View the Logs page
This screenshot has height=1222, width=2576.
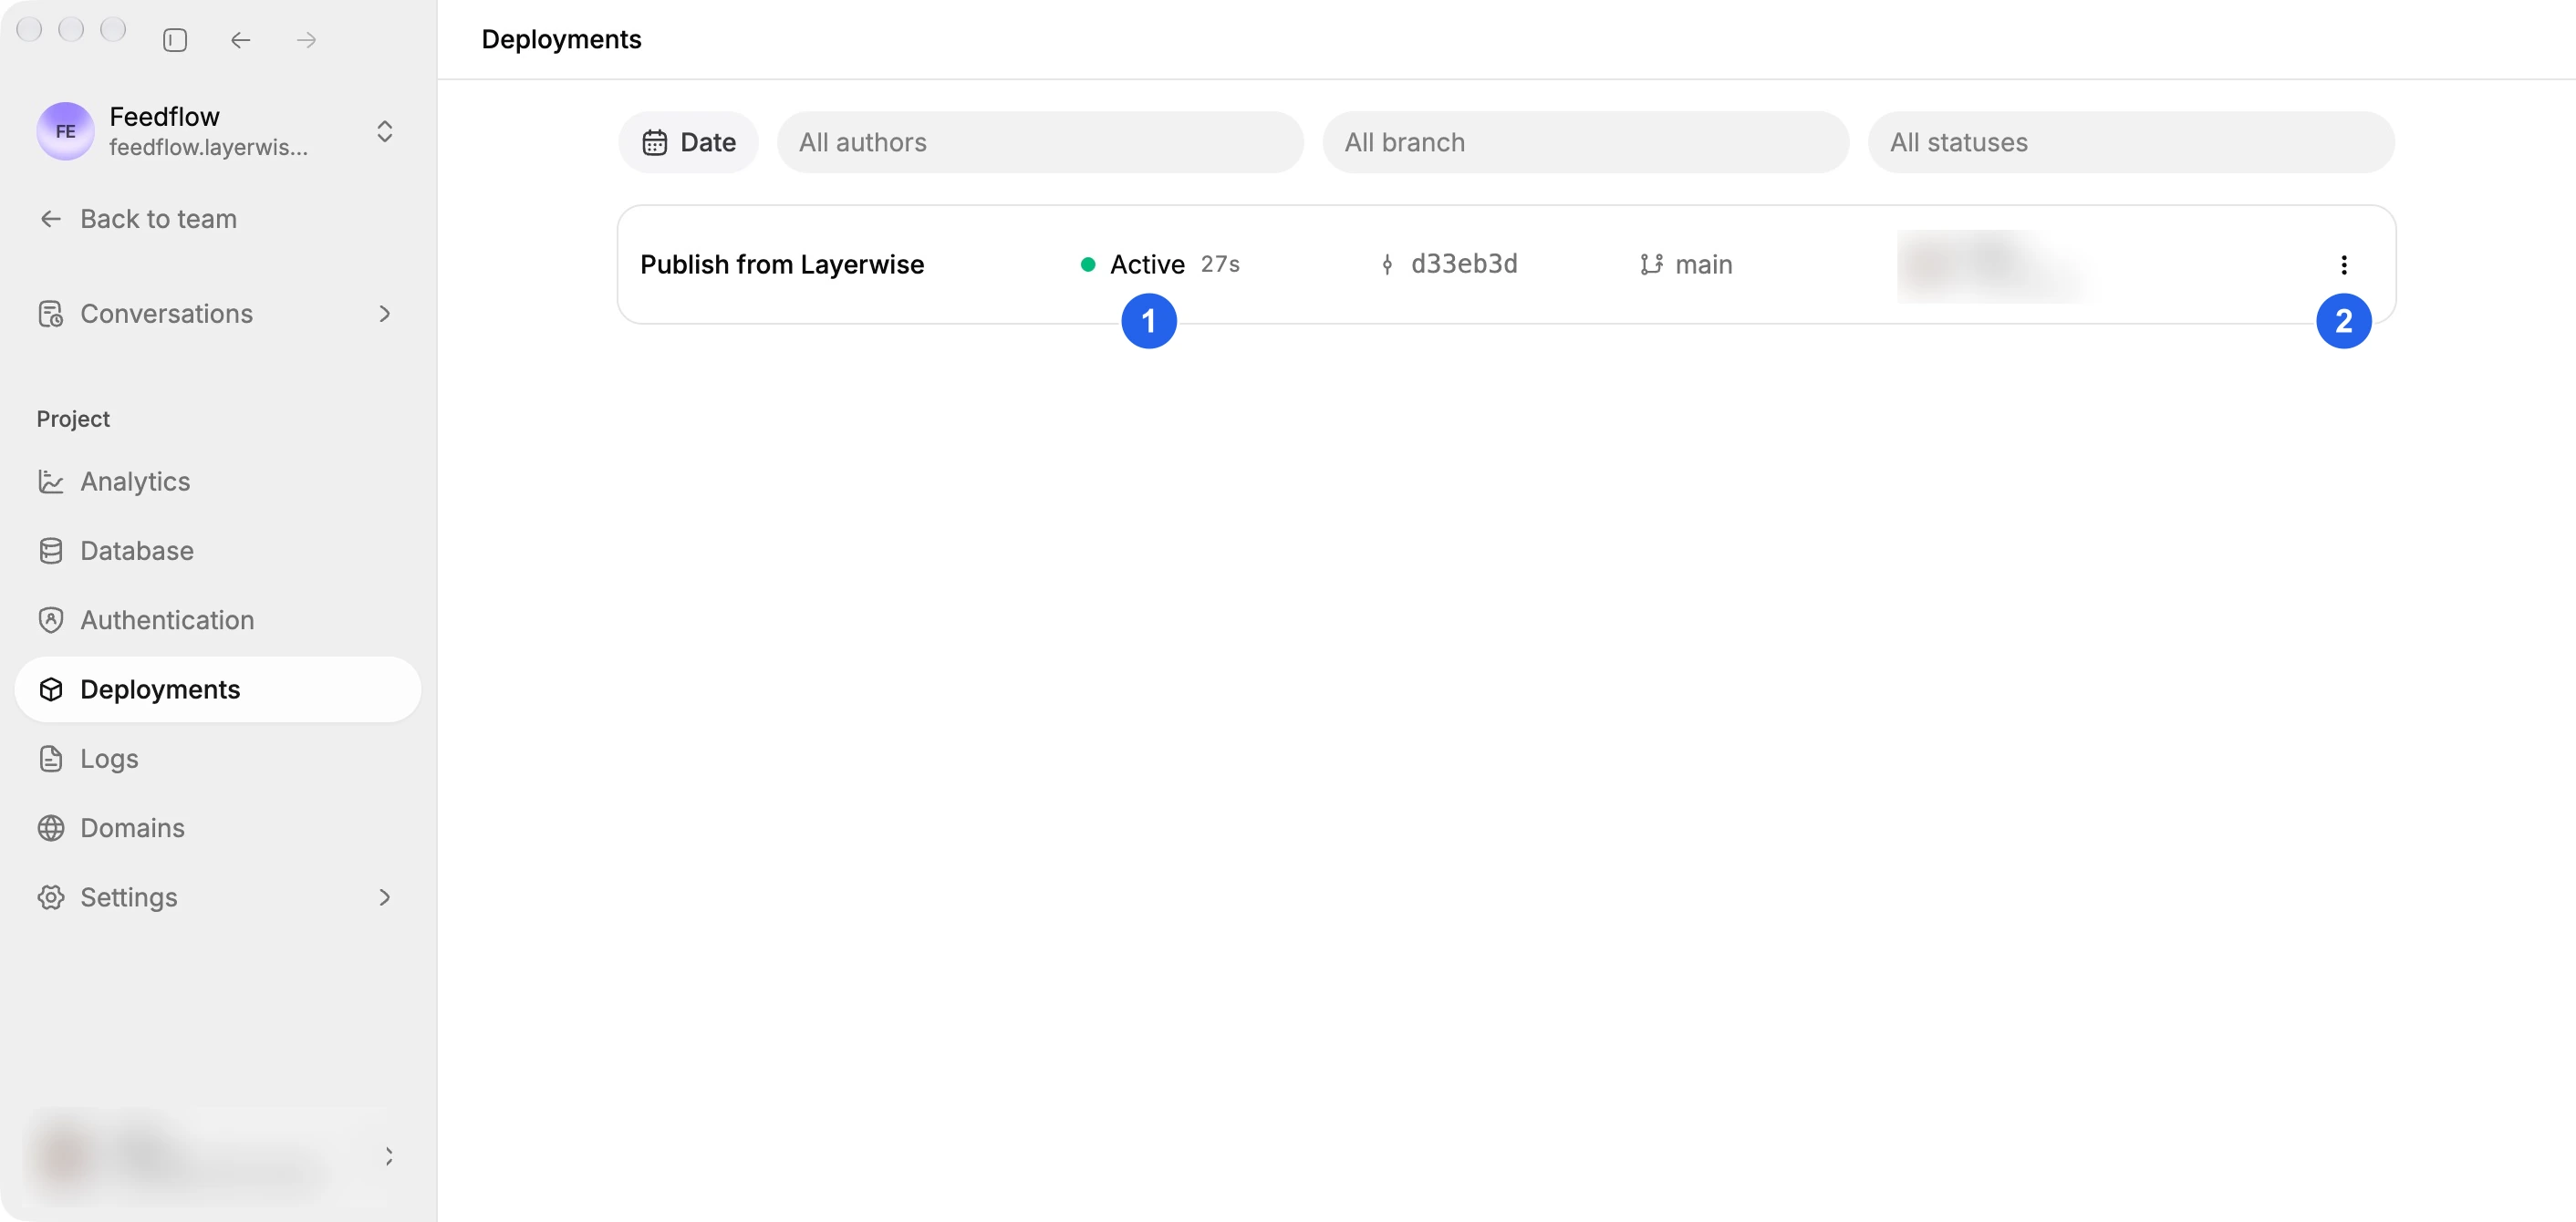(217, 758)
